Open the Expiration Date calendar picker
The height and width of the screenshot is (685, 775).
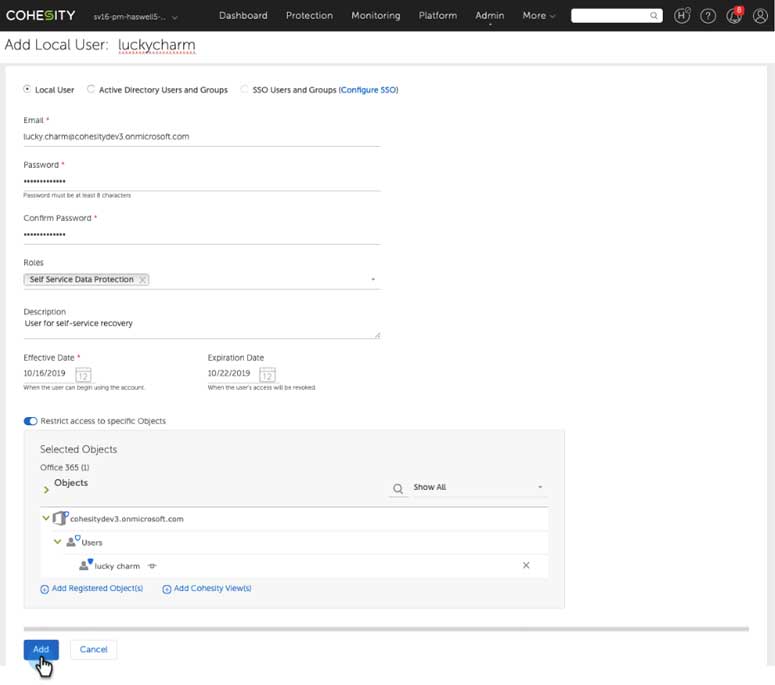[x=267, y=374]
